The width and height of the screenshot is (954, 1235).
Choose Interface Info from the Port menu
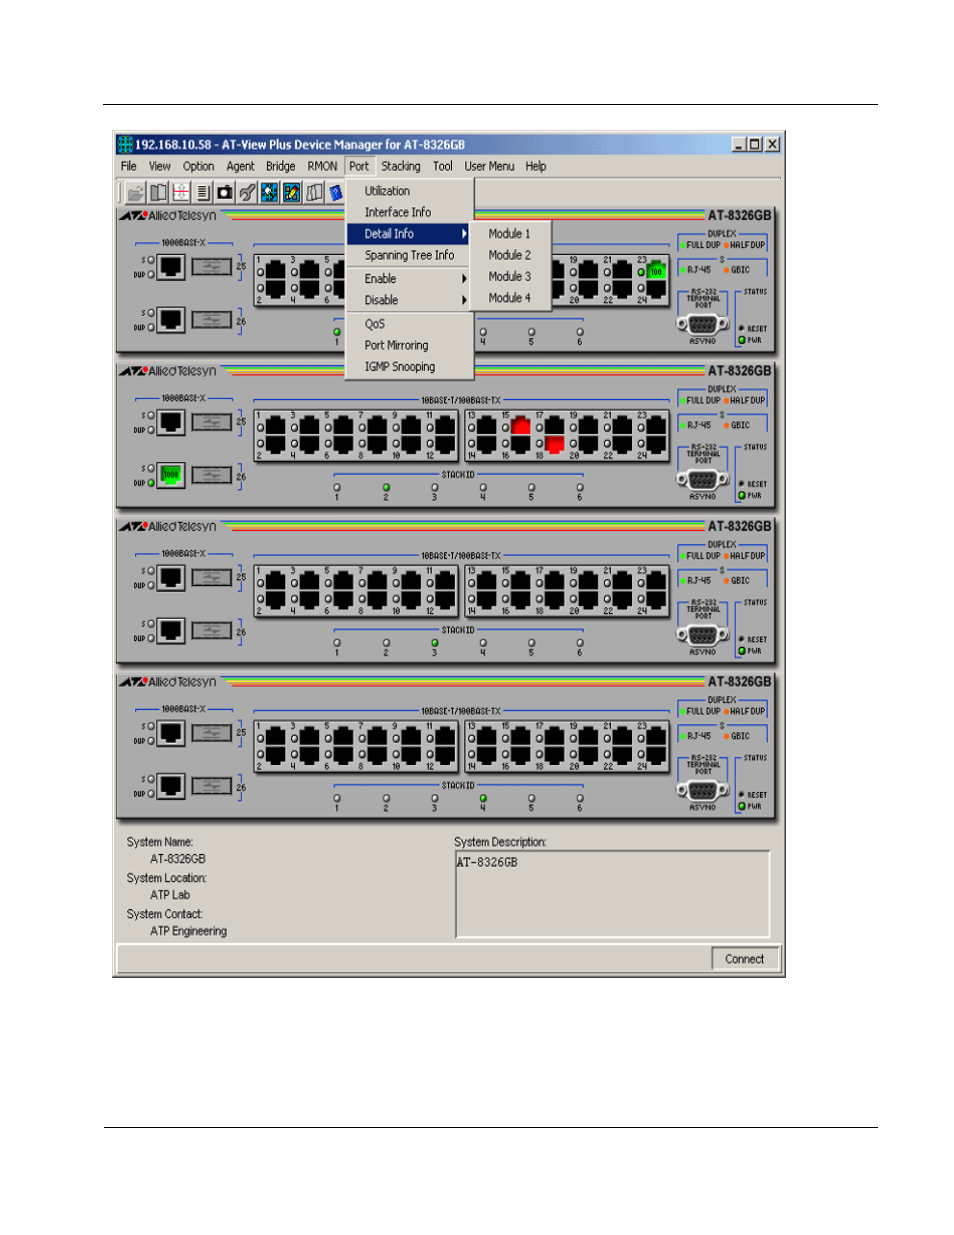(409, 212)
